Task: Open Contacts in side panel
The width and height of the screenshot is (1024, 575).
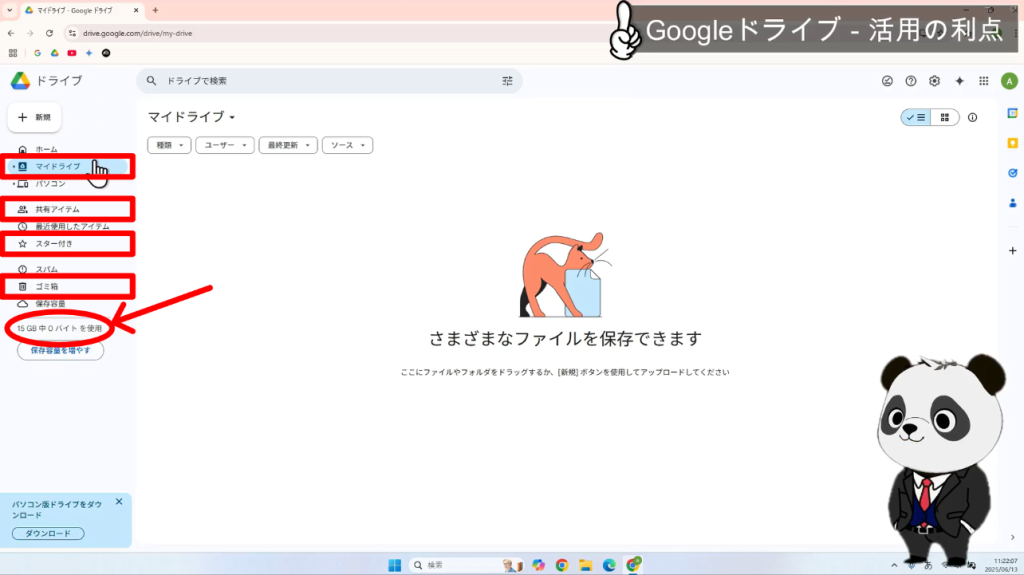Action: (1012, 203)
